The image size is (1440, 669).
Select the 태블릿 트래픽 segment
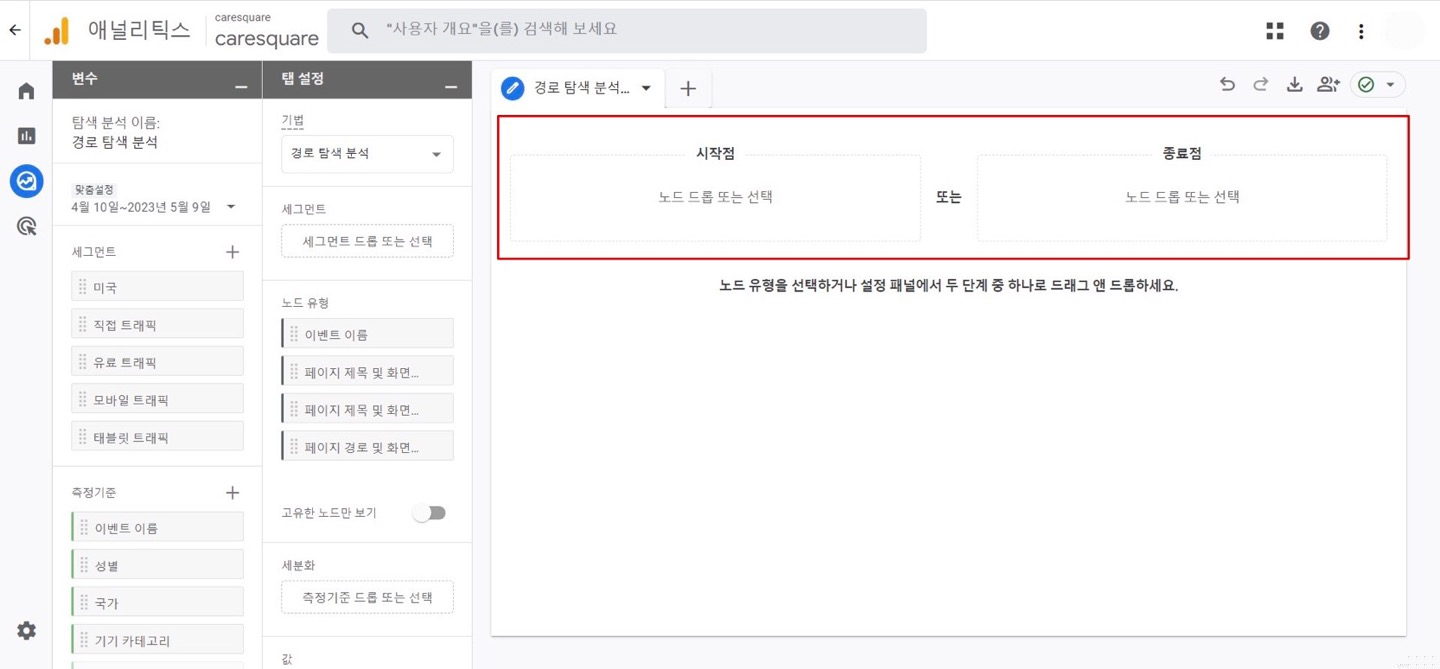pyautogui.click(x=157, y=437)
